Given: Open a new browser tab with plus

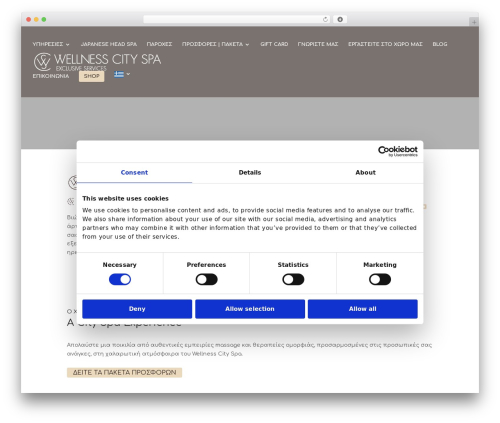Looking at the screenshot, I should coord(474,22).
